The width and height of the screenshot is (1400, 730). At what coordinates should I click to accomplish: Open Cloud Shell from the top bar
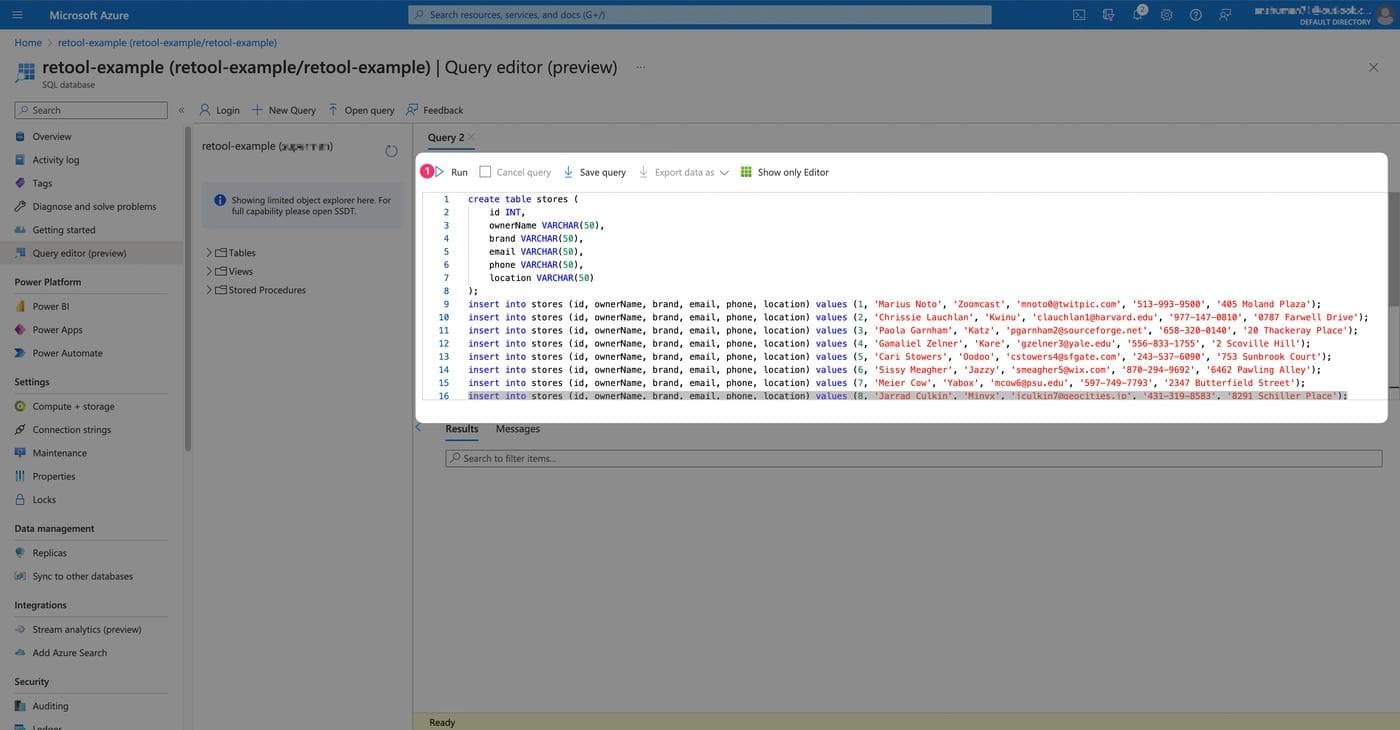1079,15
